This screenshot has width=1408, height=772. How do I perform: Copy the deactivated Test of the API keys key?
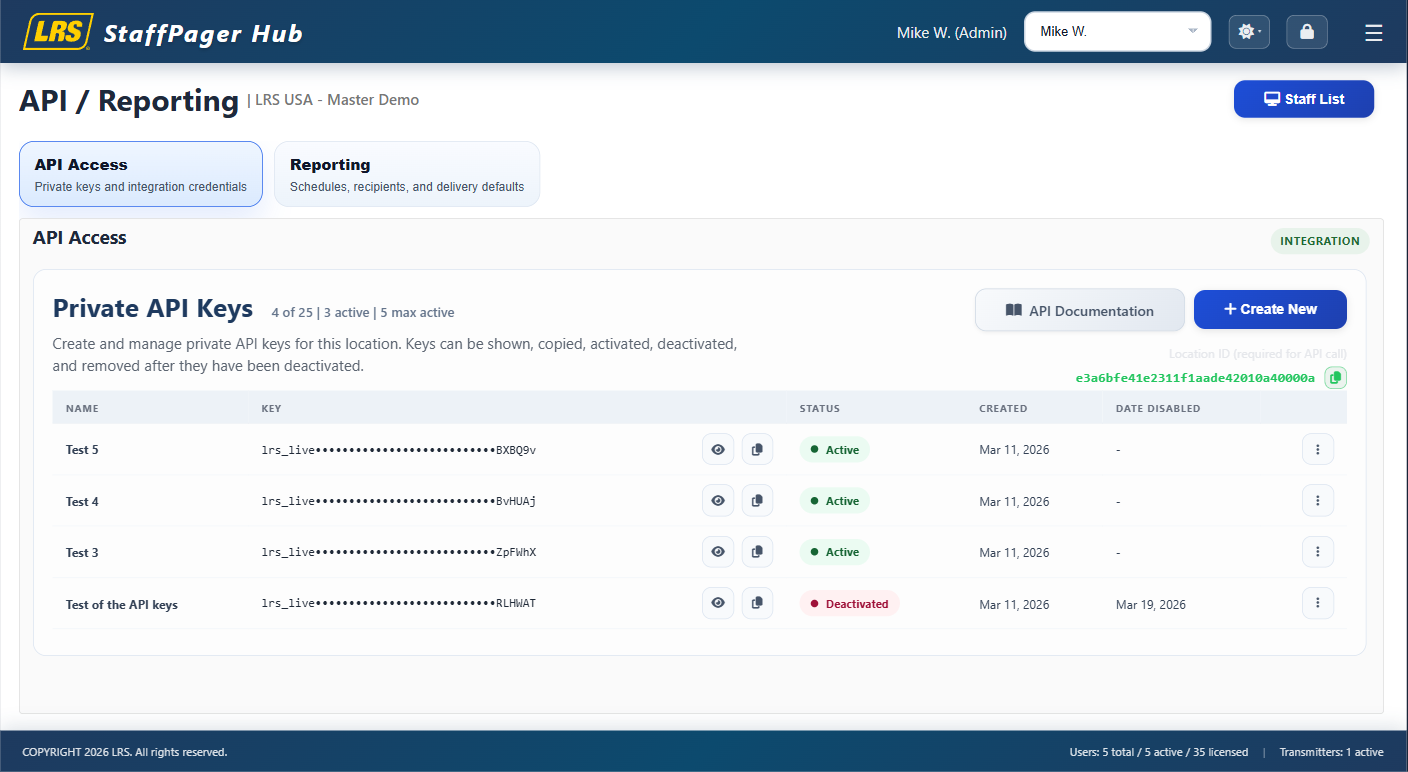click(x=757, y=602)
